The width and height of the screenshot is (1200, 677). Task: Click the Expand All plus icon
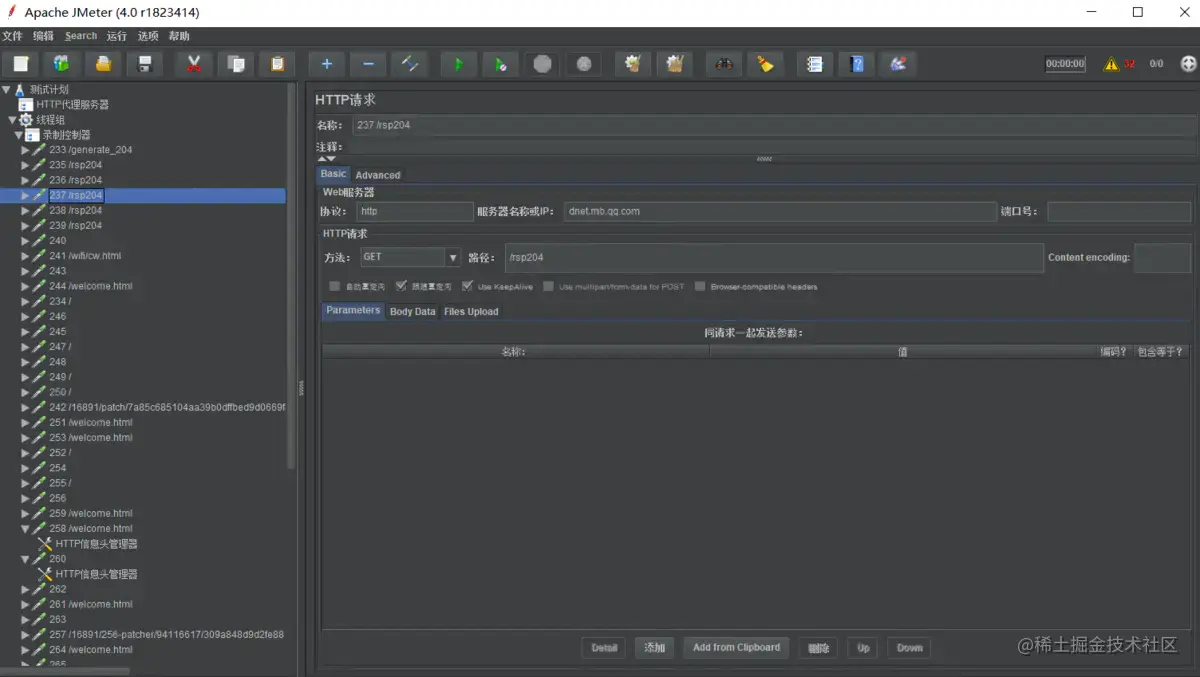tap(326, 64)
